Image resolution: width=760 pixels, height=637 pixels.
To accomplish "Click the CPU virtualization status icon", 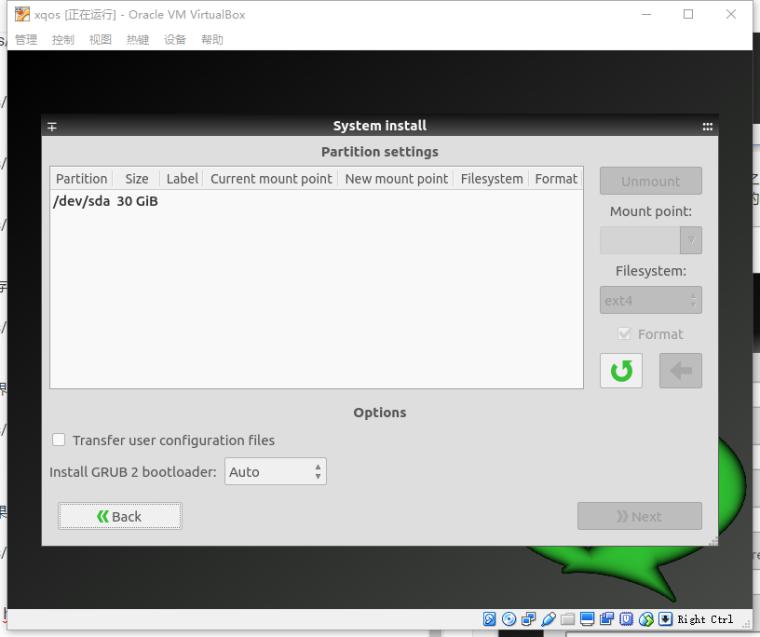I will click(x=626, y=619).
